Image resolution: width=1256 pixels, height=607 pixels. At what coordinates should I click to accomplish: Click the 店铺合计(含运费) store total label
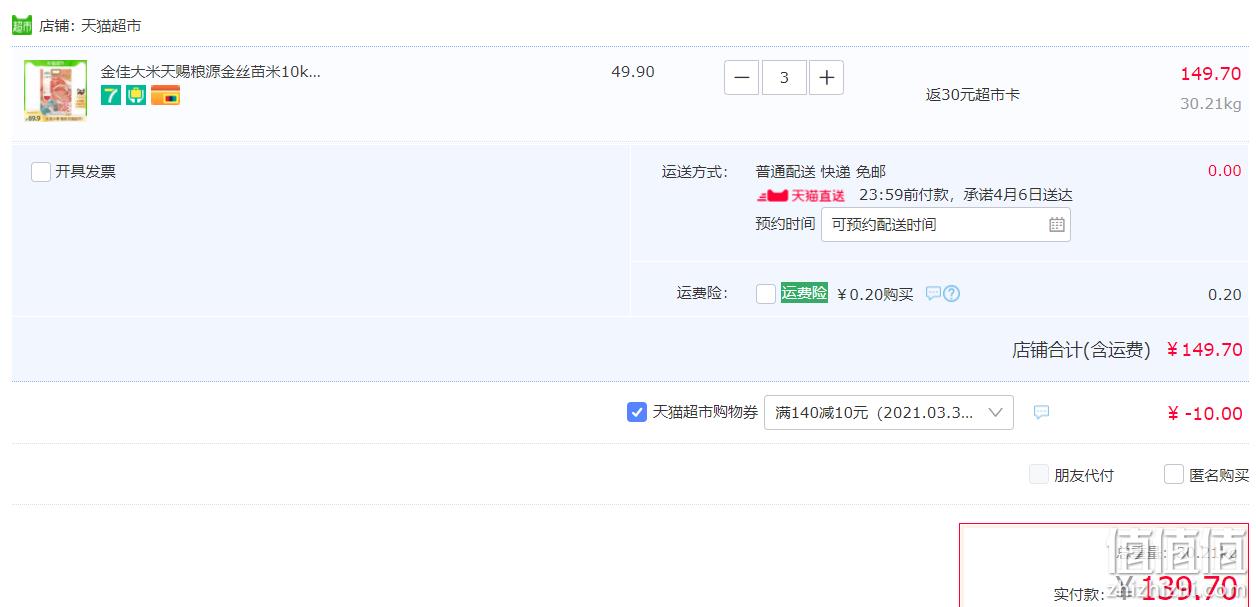(x=1081, y=350)
